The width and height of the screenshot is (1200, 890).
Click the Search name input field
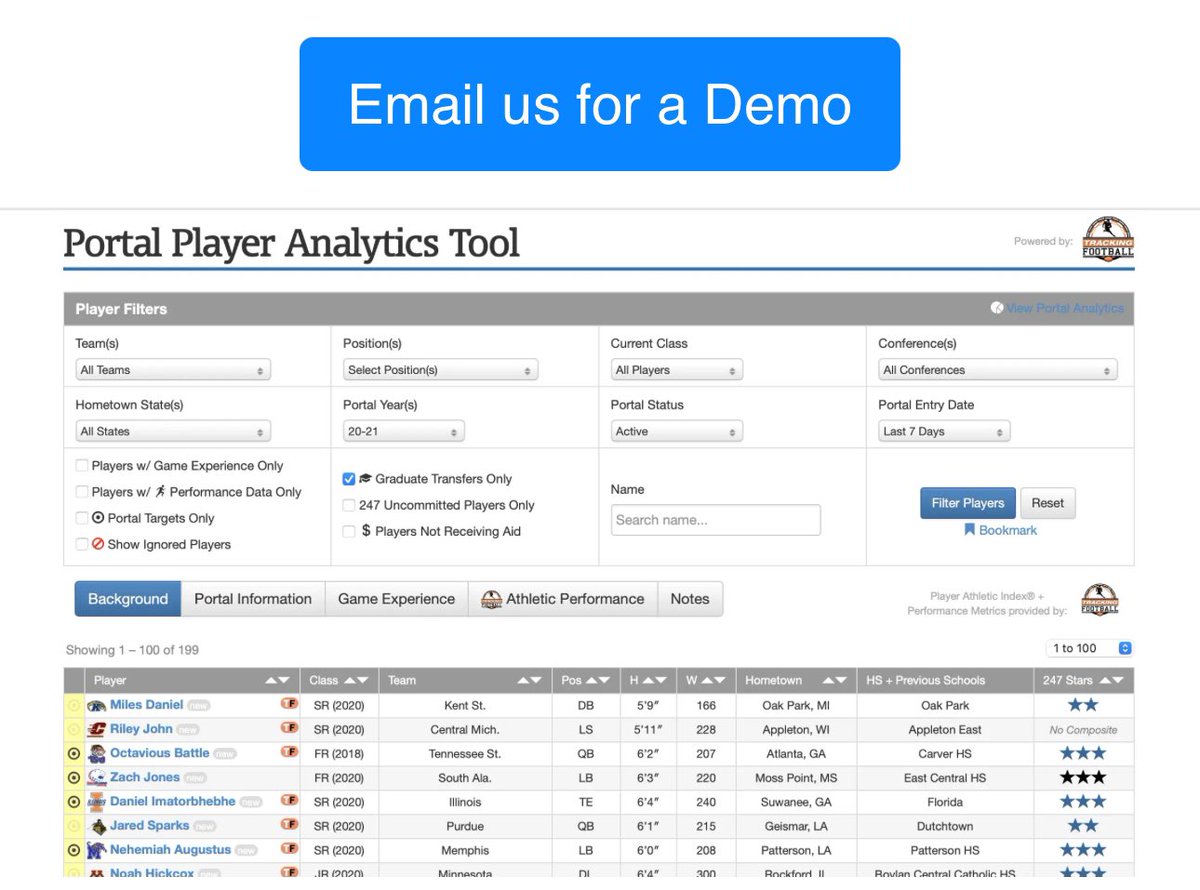tap(716, 520)
